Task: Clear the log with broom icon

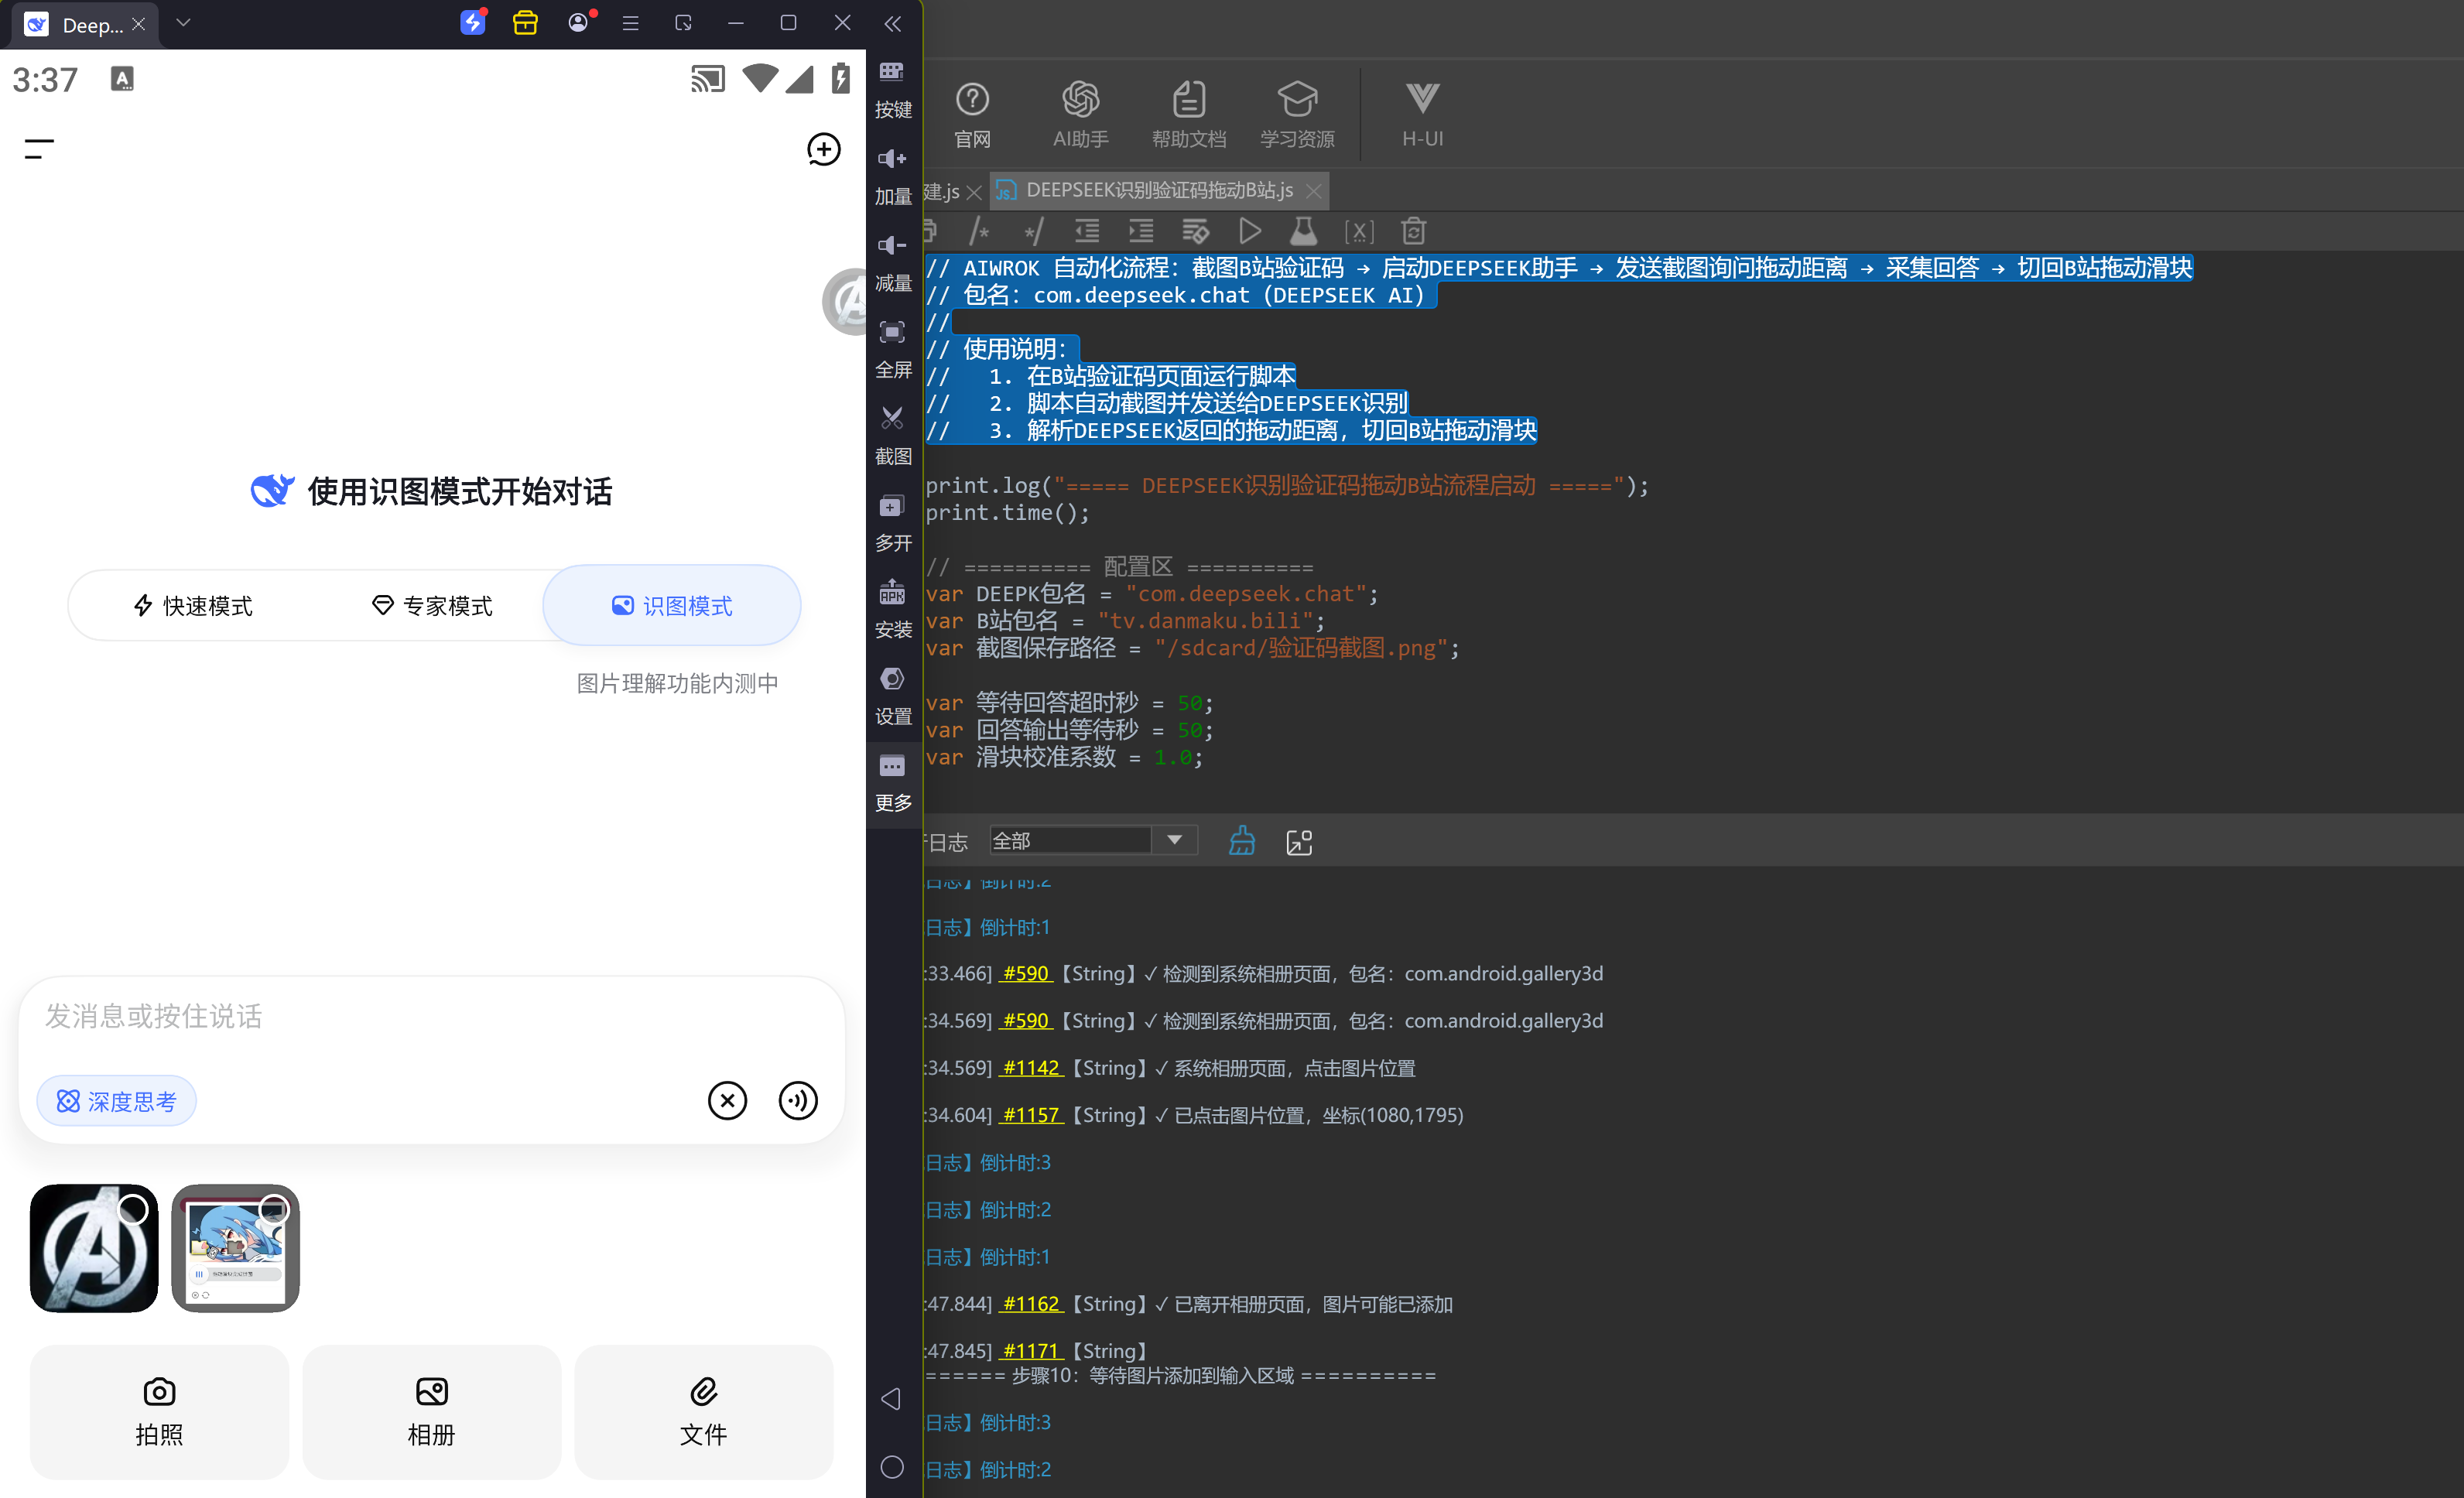Action: (x=1242, y=841)
